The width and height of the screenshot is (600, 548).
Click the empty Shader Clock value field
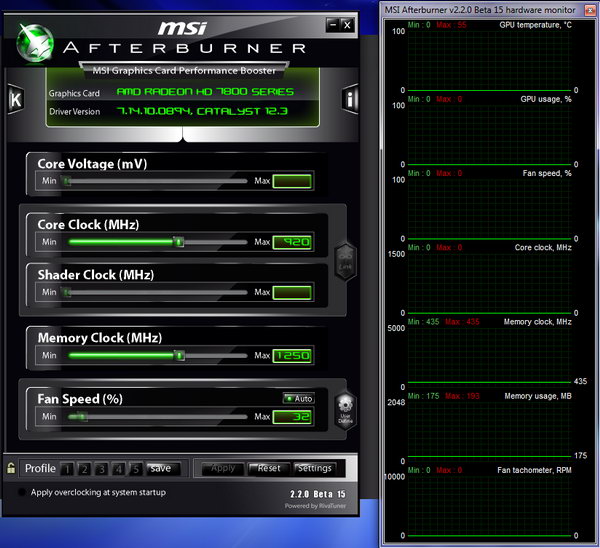pyautogui.click(x=292, y=293)
